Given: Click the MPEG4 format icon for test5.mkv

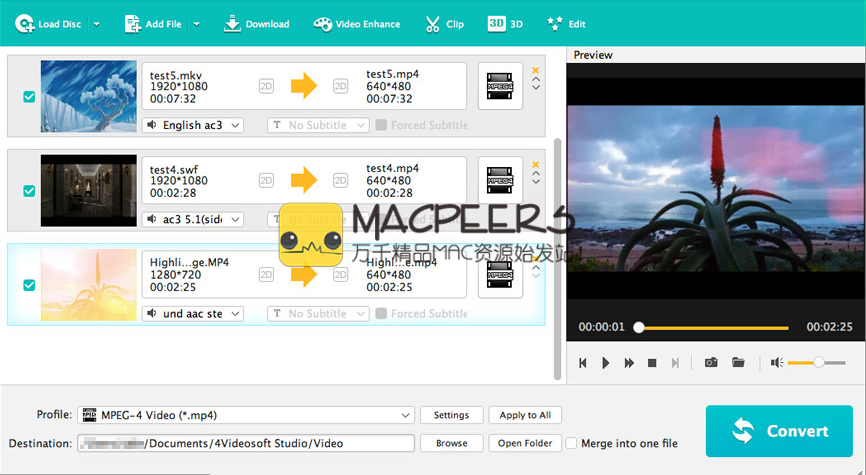Looking at the screenshot, I should (x=500, y=87).
